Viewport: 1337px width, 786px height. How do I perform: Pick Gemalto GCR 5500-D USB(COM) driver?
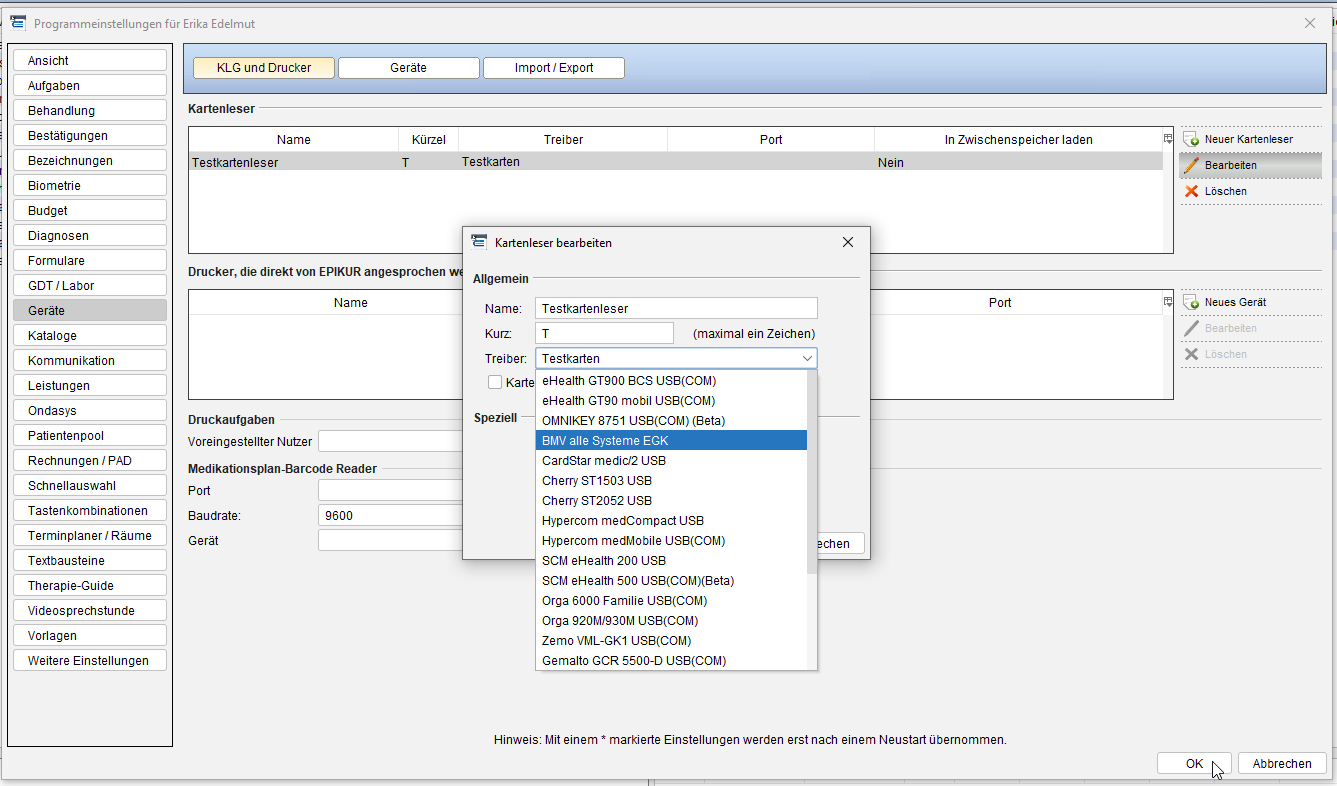(671, 660)
